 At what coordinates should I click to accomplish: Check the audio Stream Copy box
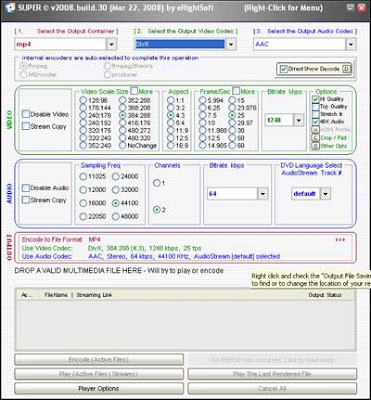pyautogui.click(x=26, y=200)
